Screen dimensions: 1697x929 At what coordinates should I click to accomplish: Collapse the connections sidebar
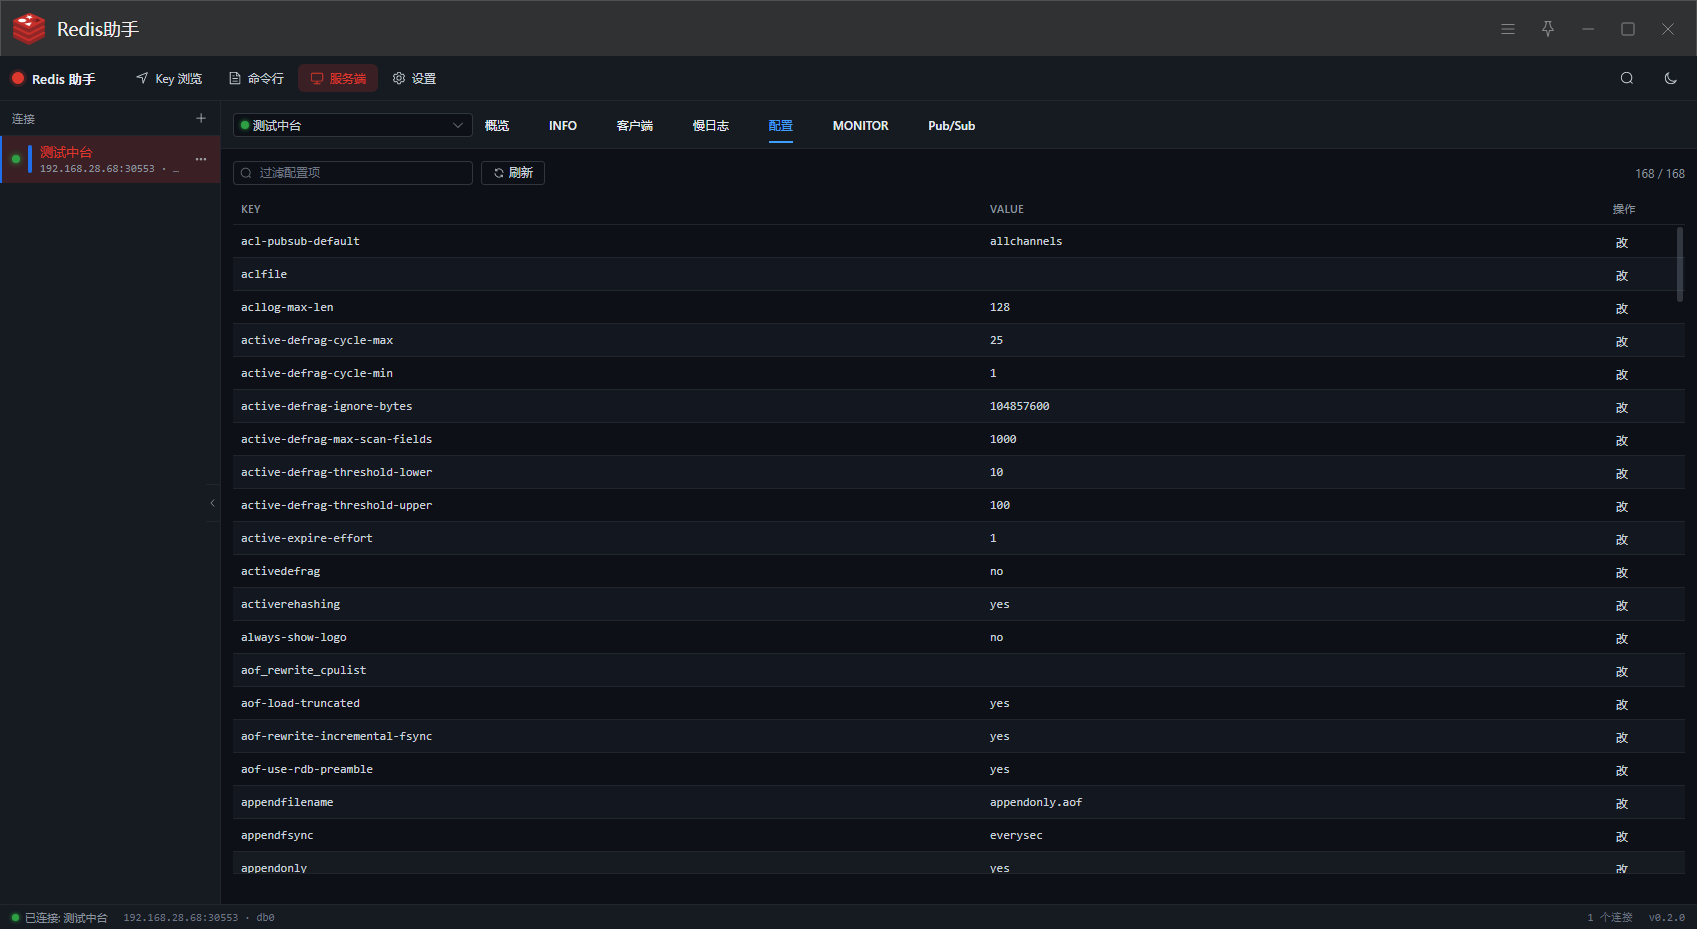212,503
